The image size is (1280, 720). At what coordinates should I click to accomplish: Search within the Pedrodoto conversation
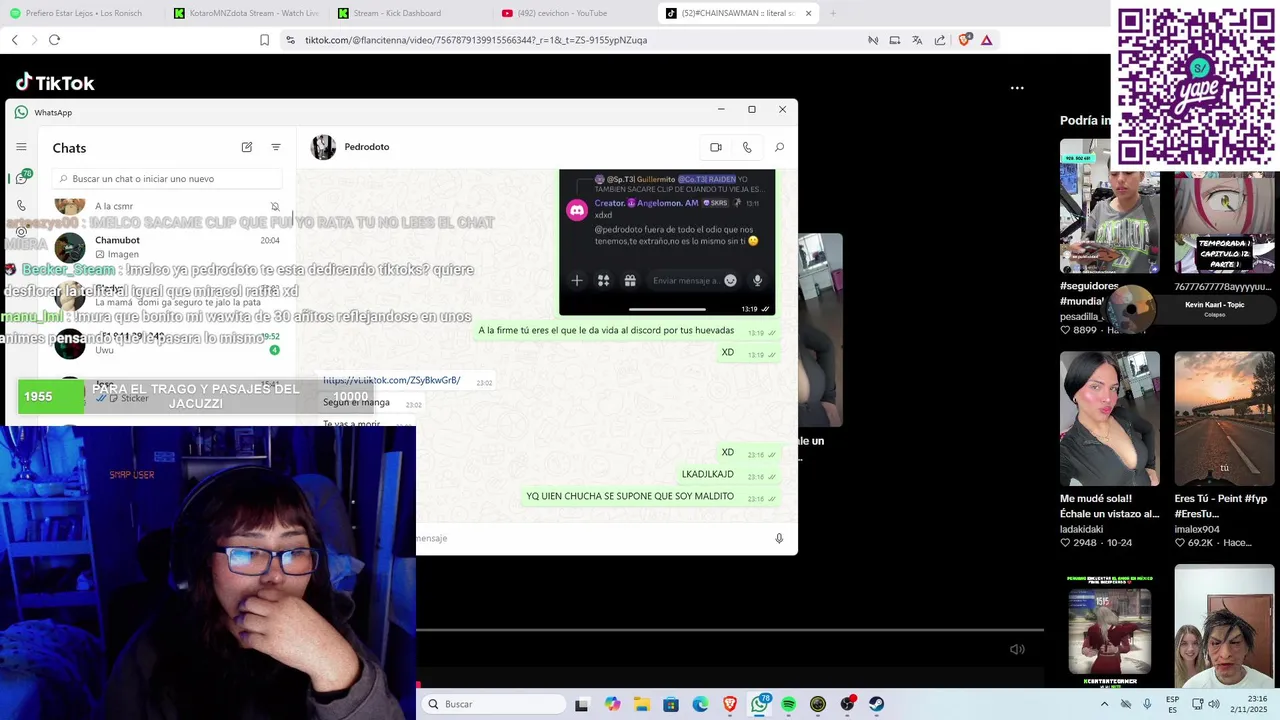pos(779,147)
